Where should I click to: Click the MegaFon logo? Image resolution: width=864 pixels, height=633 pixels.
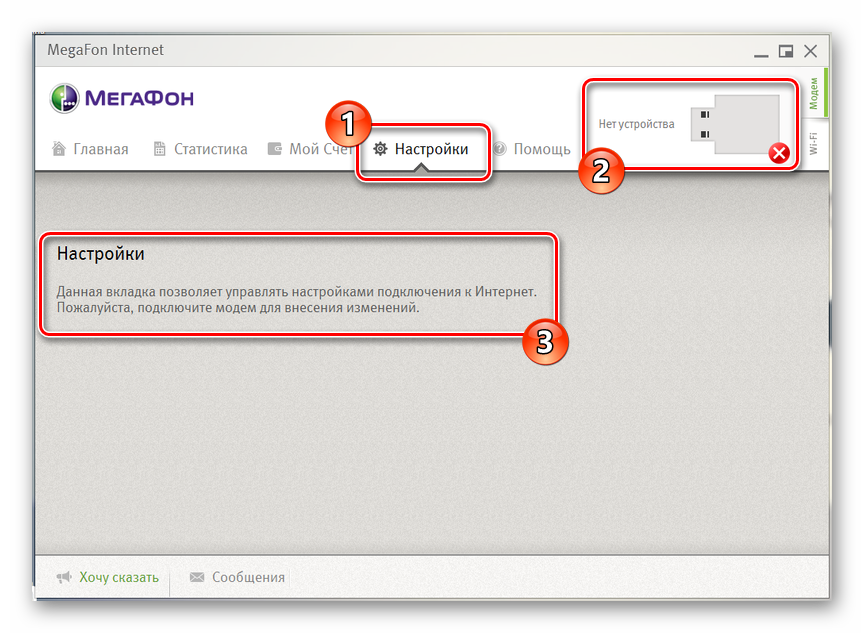click(122, 99)
